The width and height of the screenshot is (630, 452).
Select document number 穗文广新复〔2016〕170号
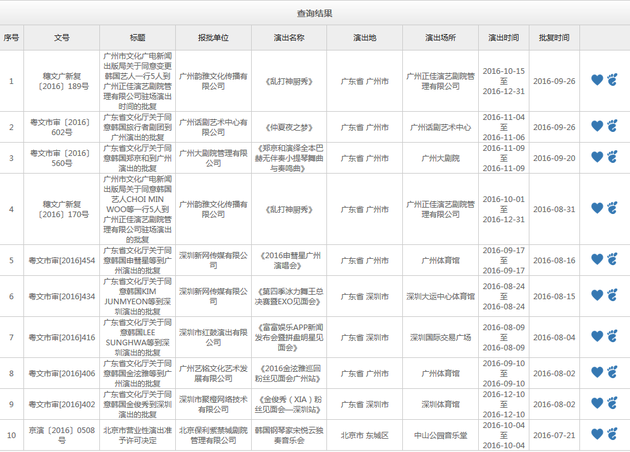62,209
